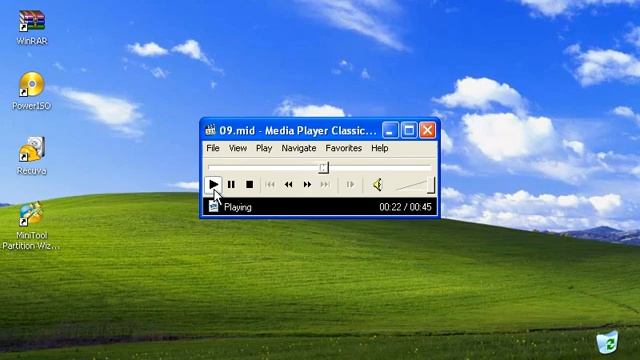This screenshot has height=360, width=640.
Task: Mute audio with the speaker icon
Action: pos(377,184)
